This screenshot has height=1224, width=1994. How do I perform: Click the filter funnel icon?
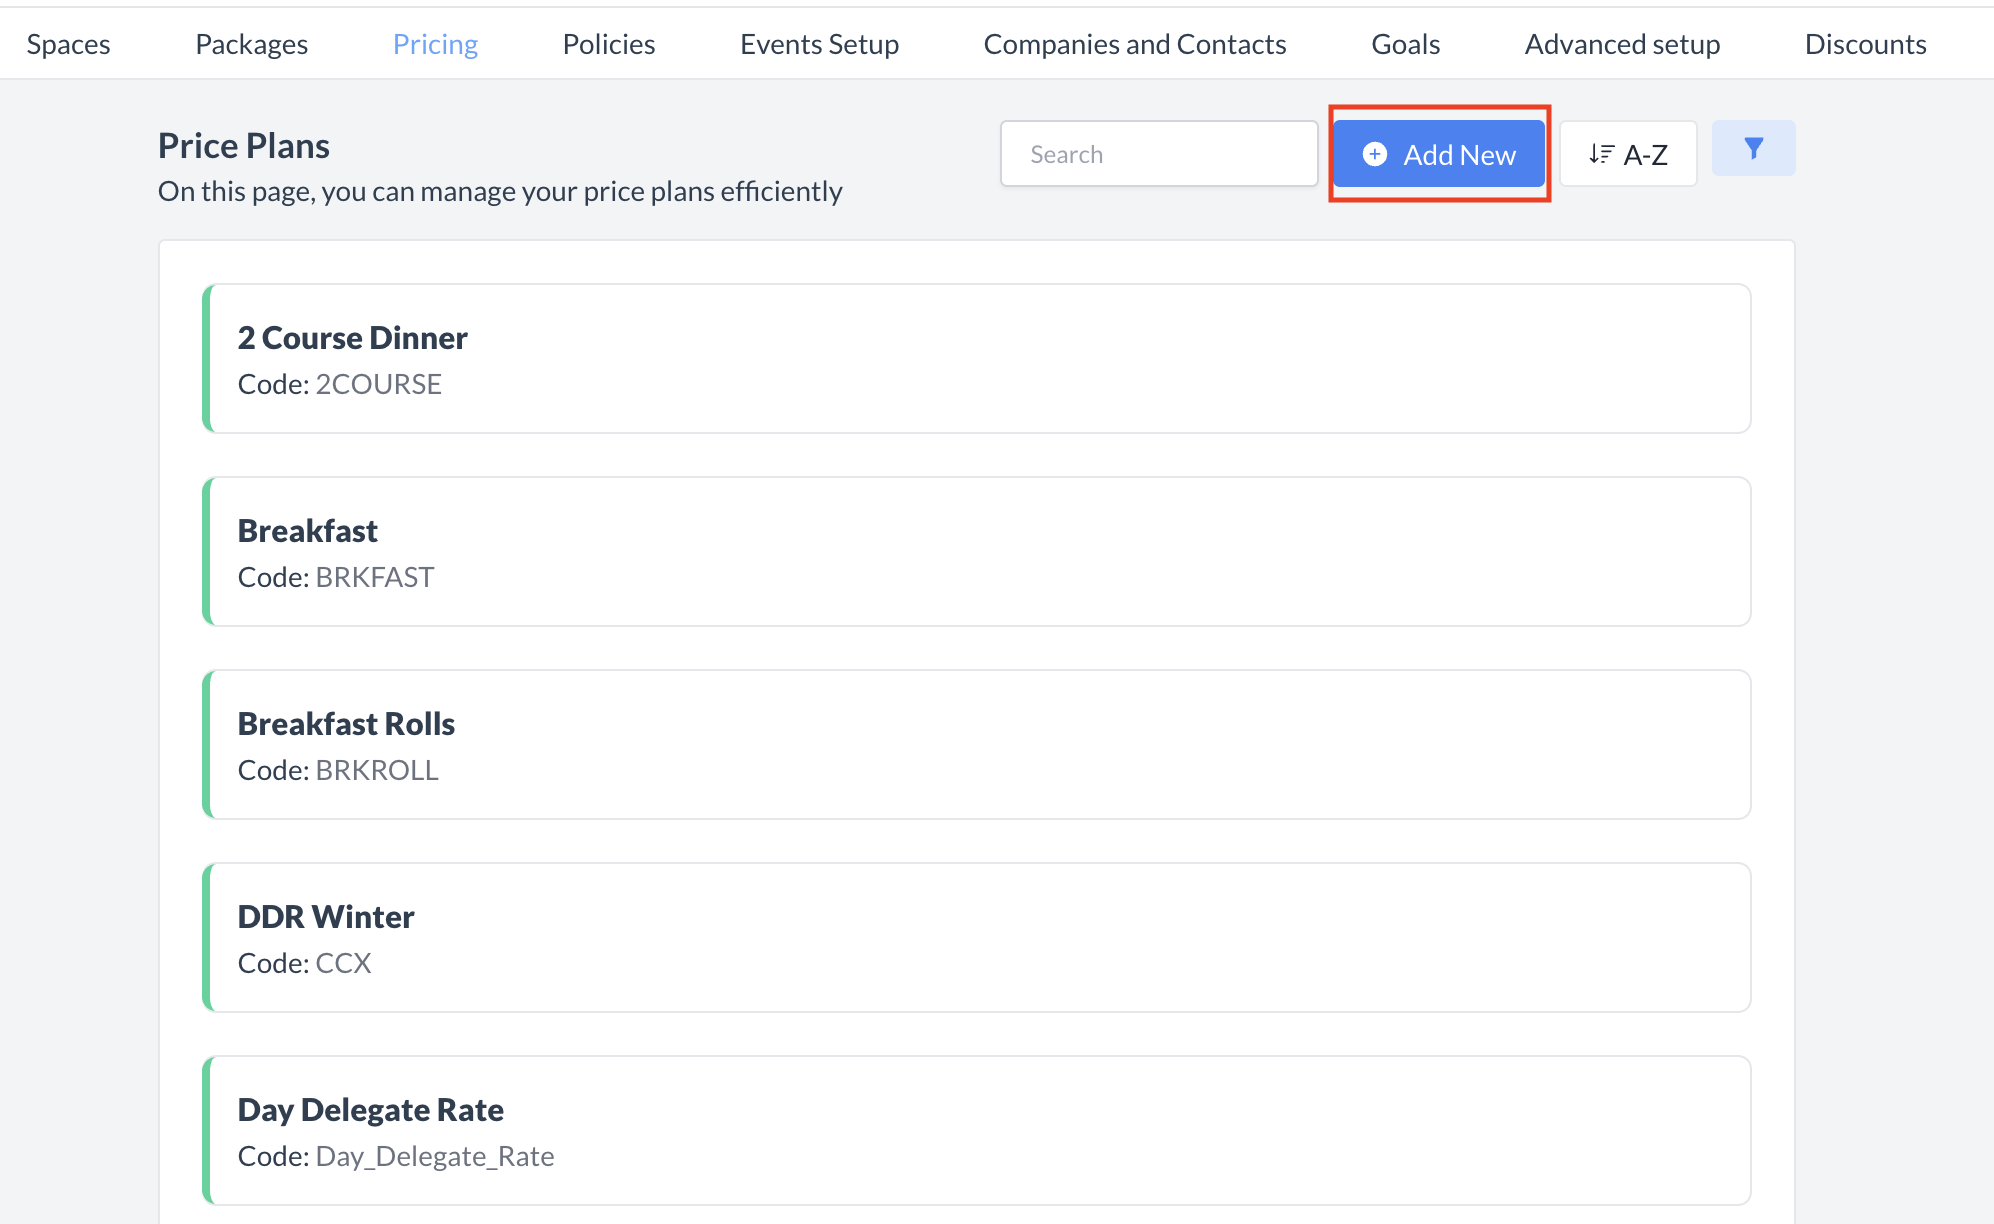click(1753, 149)
